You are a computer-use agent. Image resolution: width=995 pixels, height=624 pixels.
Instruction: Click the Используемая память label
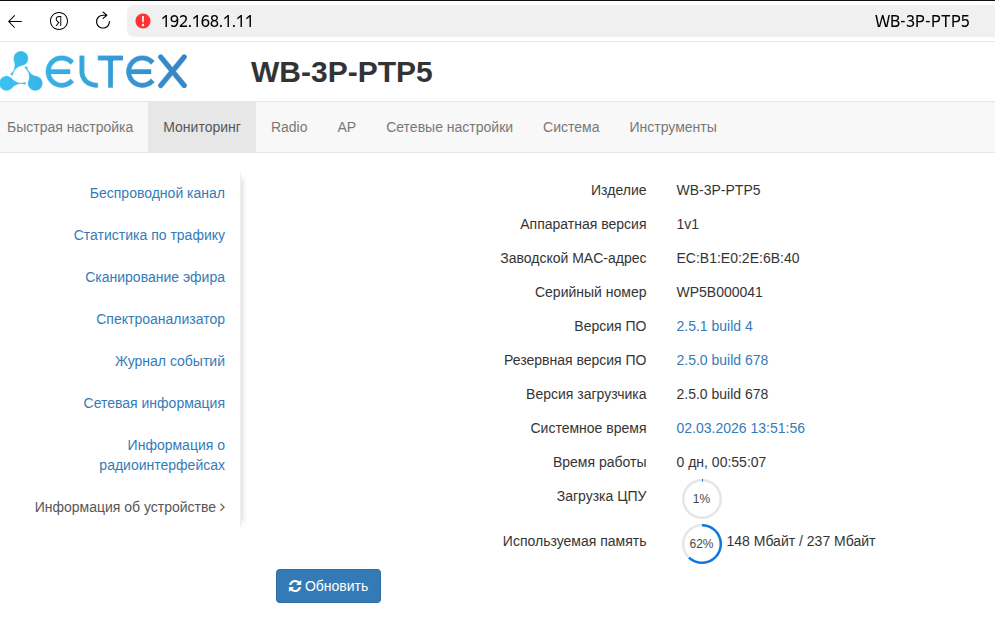574,541
